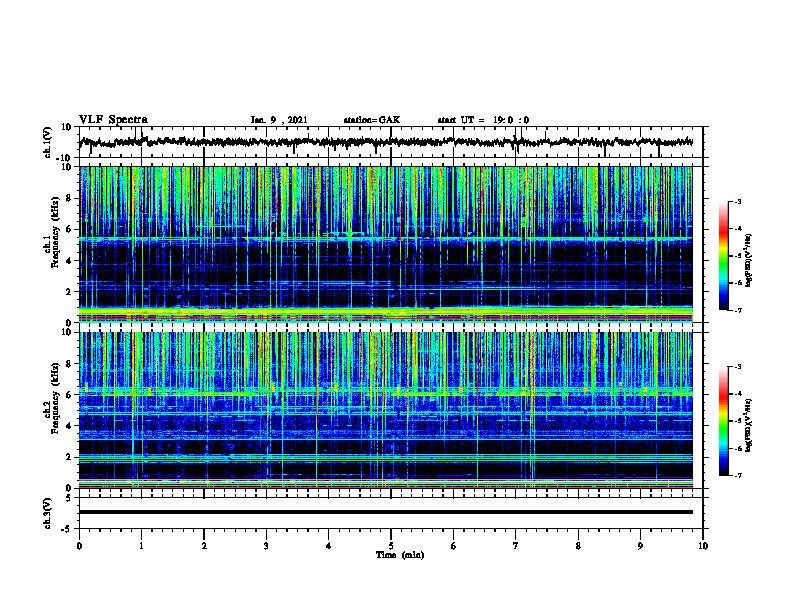Click the "ch.1(V)" waveform axis label
Viewport: 792px width, 612px height.
[x=48, y=141]
